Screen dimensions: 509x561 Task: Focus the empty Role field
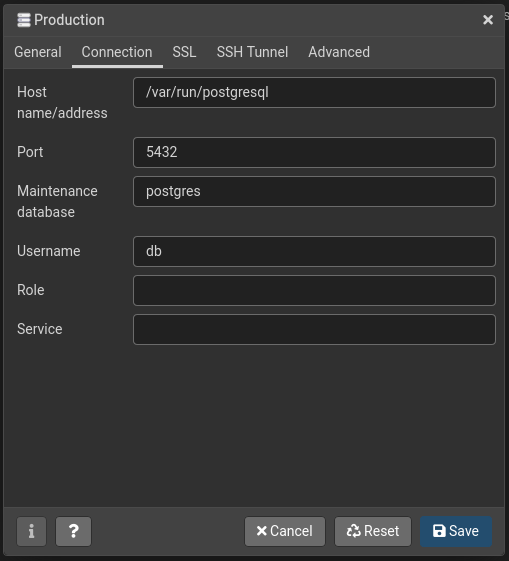[314, 290]
